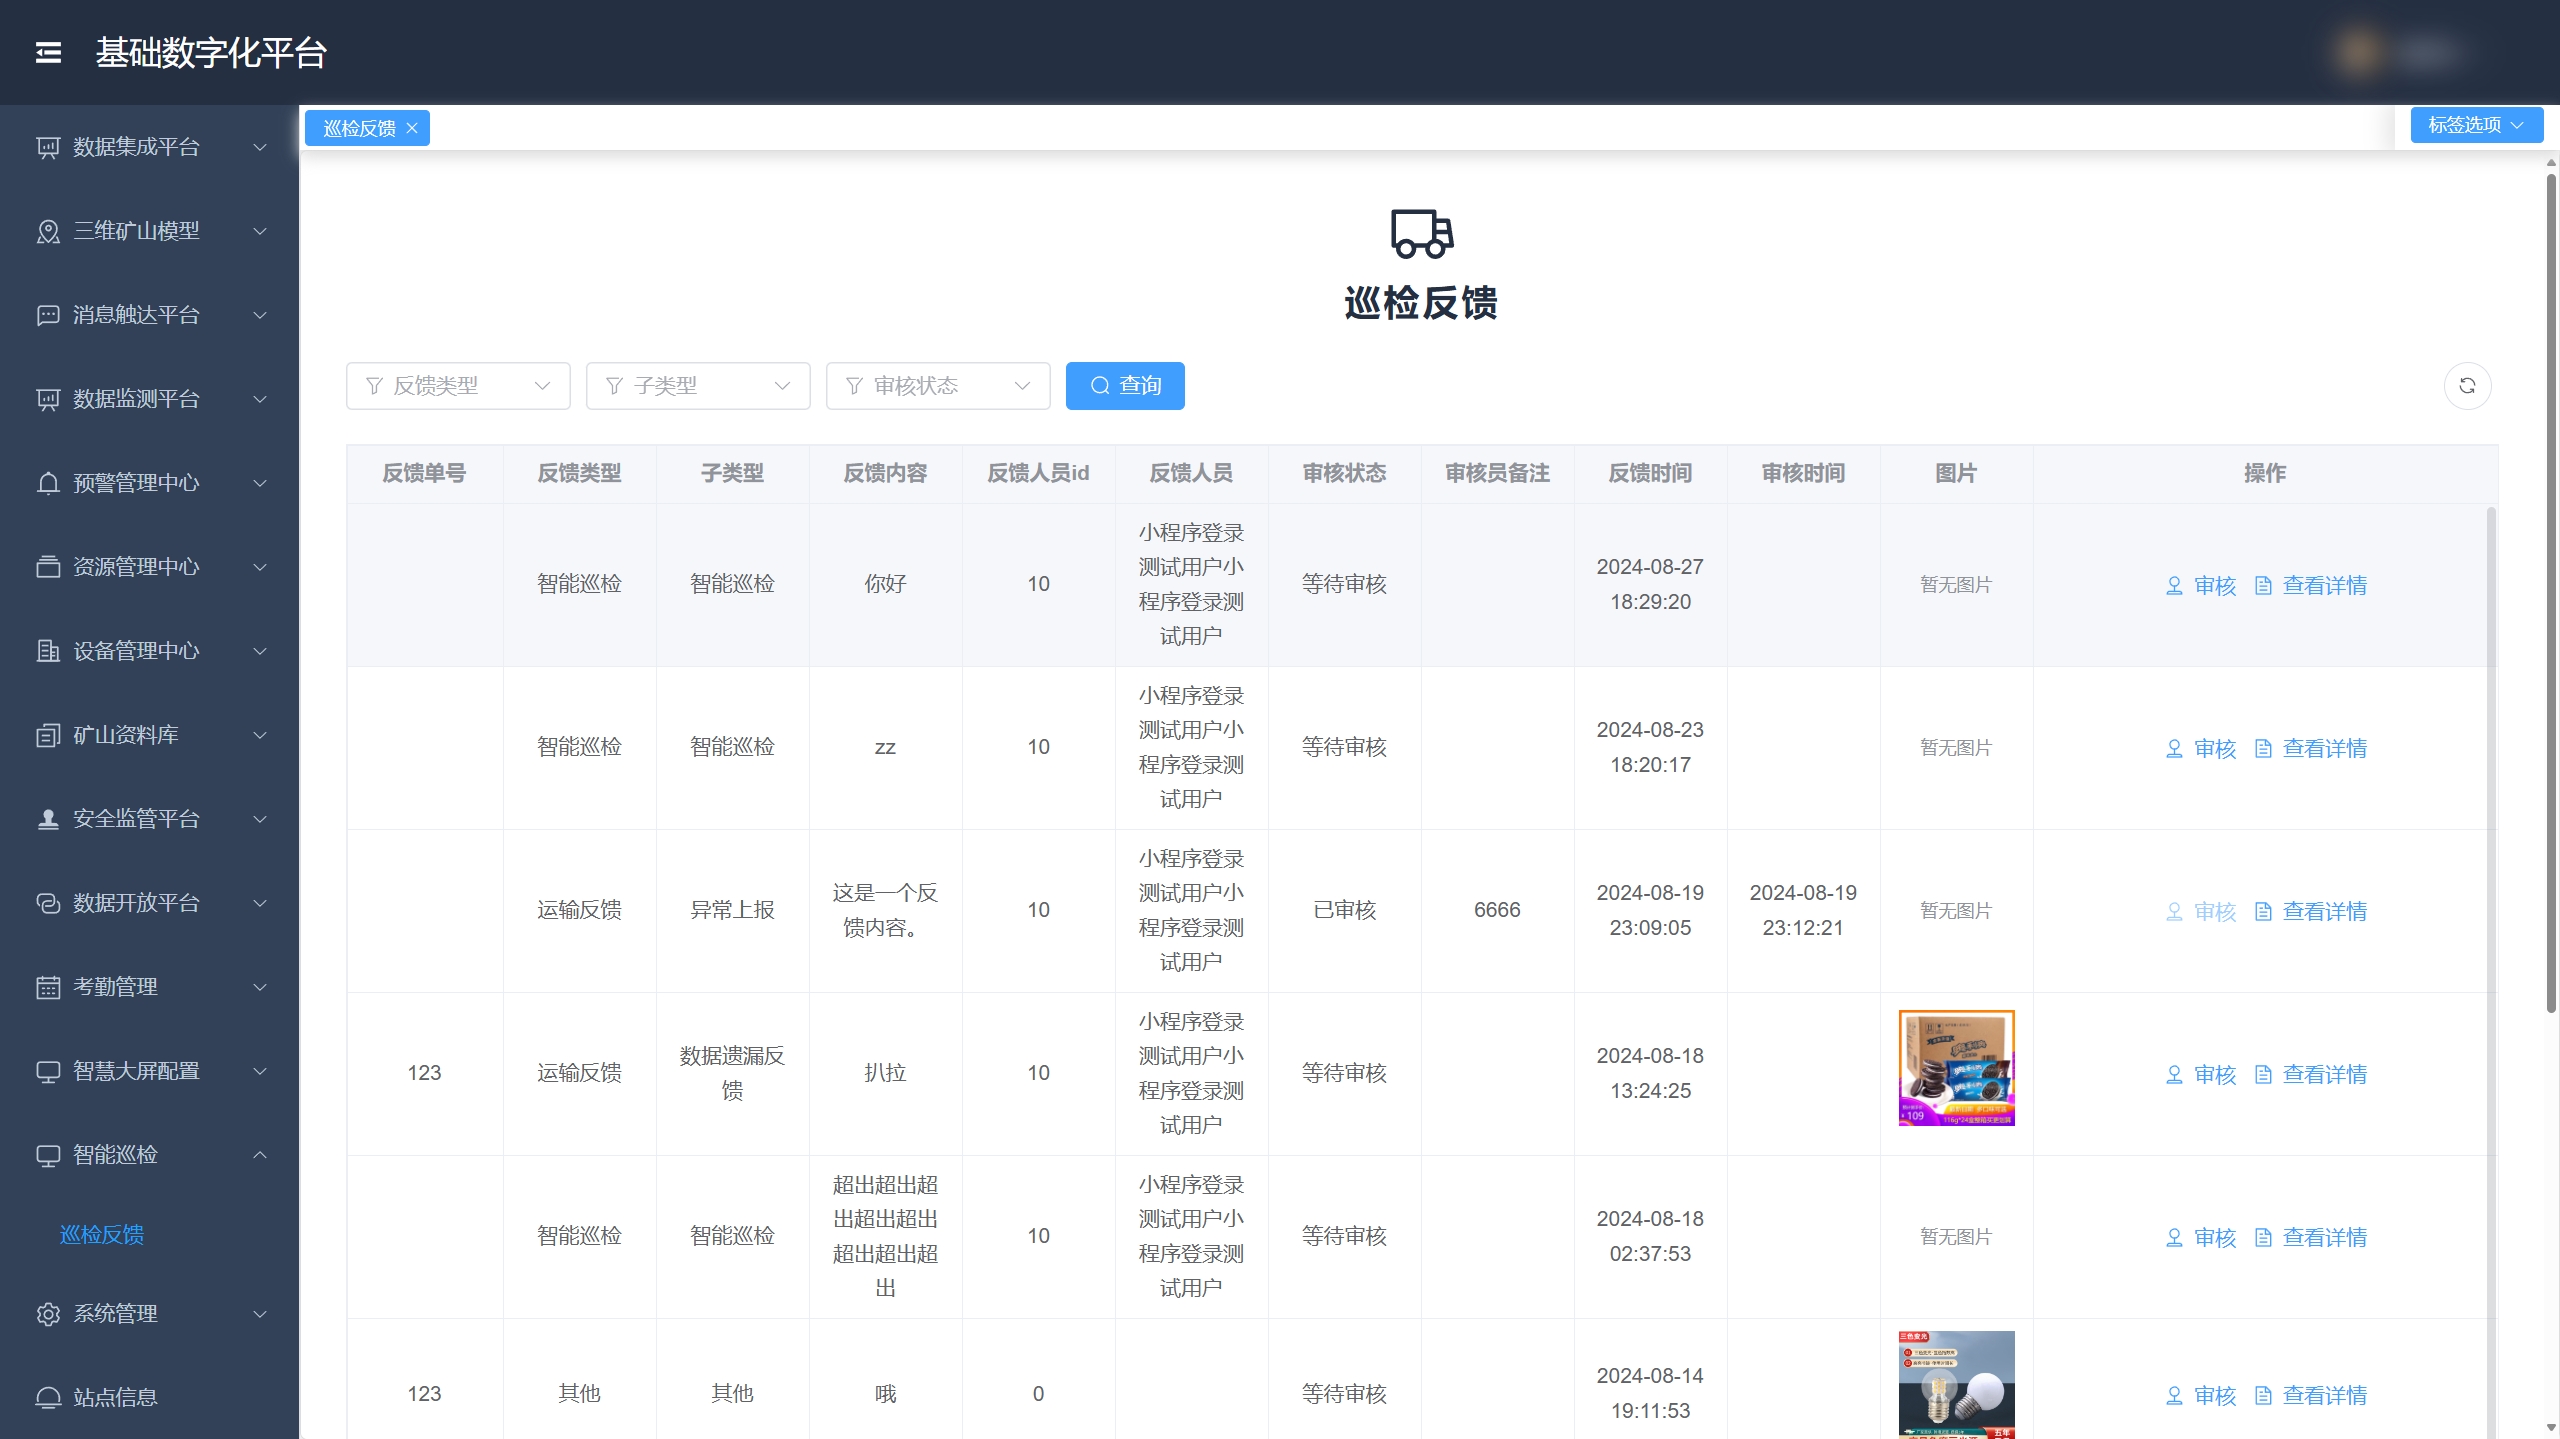The height and width of the screenshot is (1439, 2560).
Task: Click the 数据监测平台 icon
Action: click(48, 400)
